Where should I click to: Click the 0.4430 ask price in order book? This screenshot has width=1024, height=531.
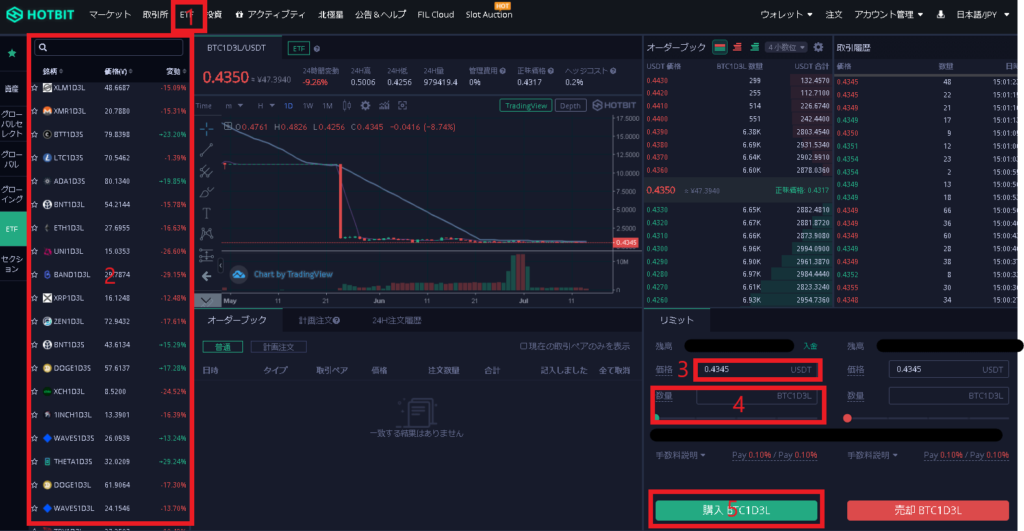[x=657, y=81]
